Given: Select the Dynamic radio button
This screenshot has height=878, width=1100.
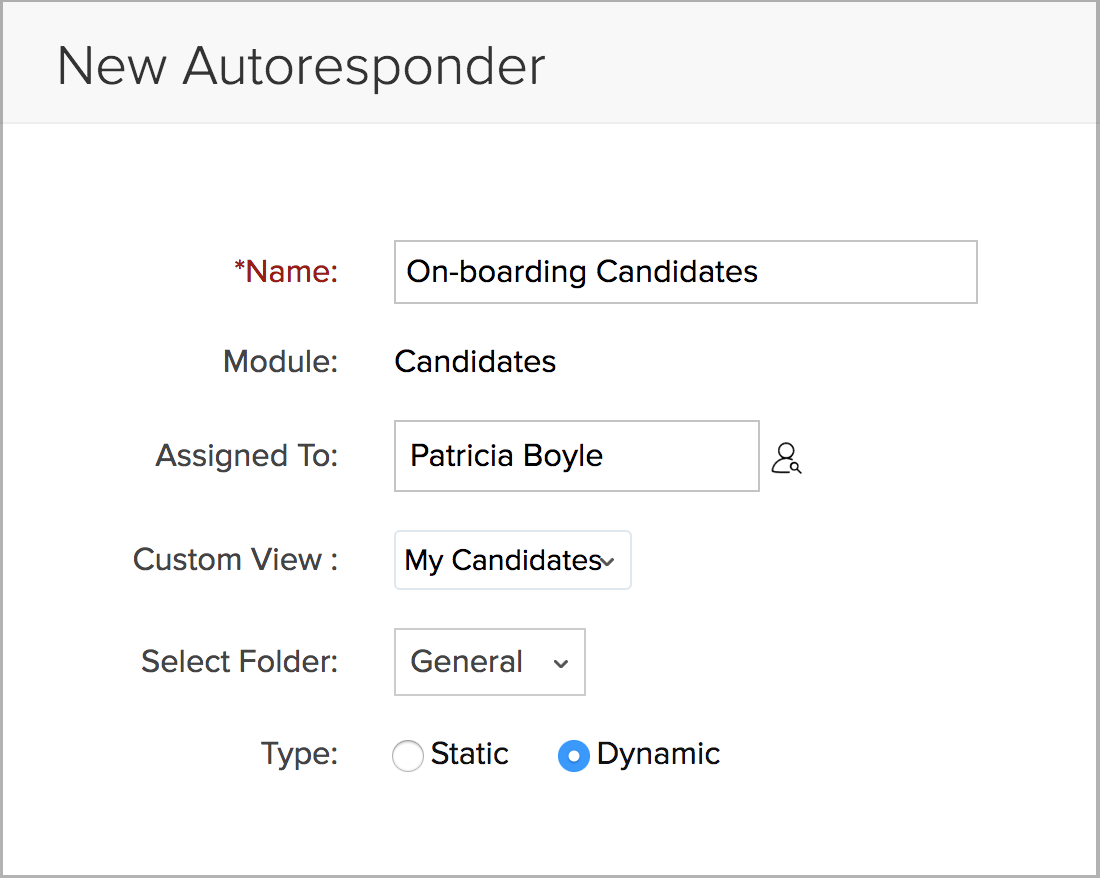Looking at the screenshot, I should click(573, 756).
